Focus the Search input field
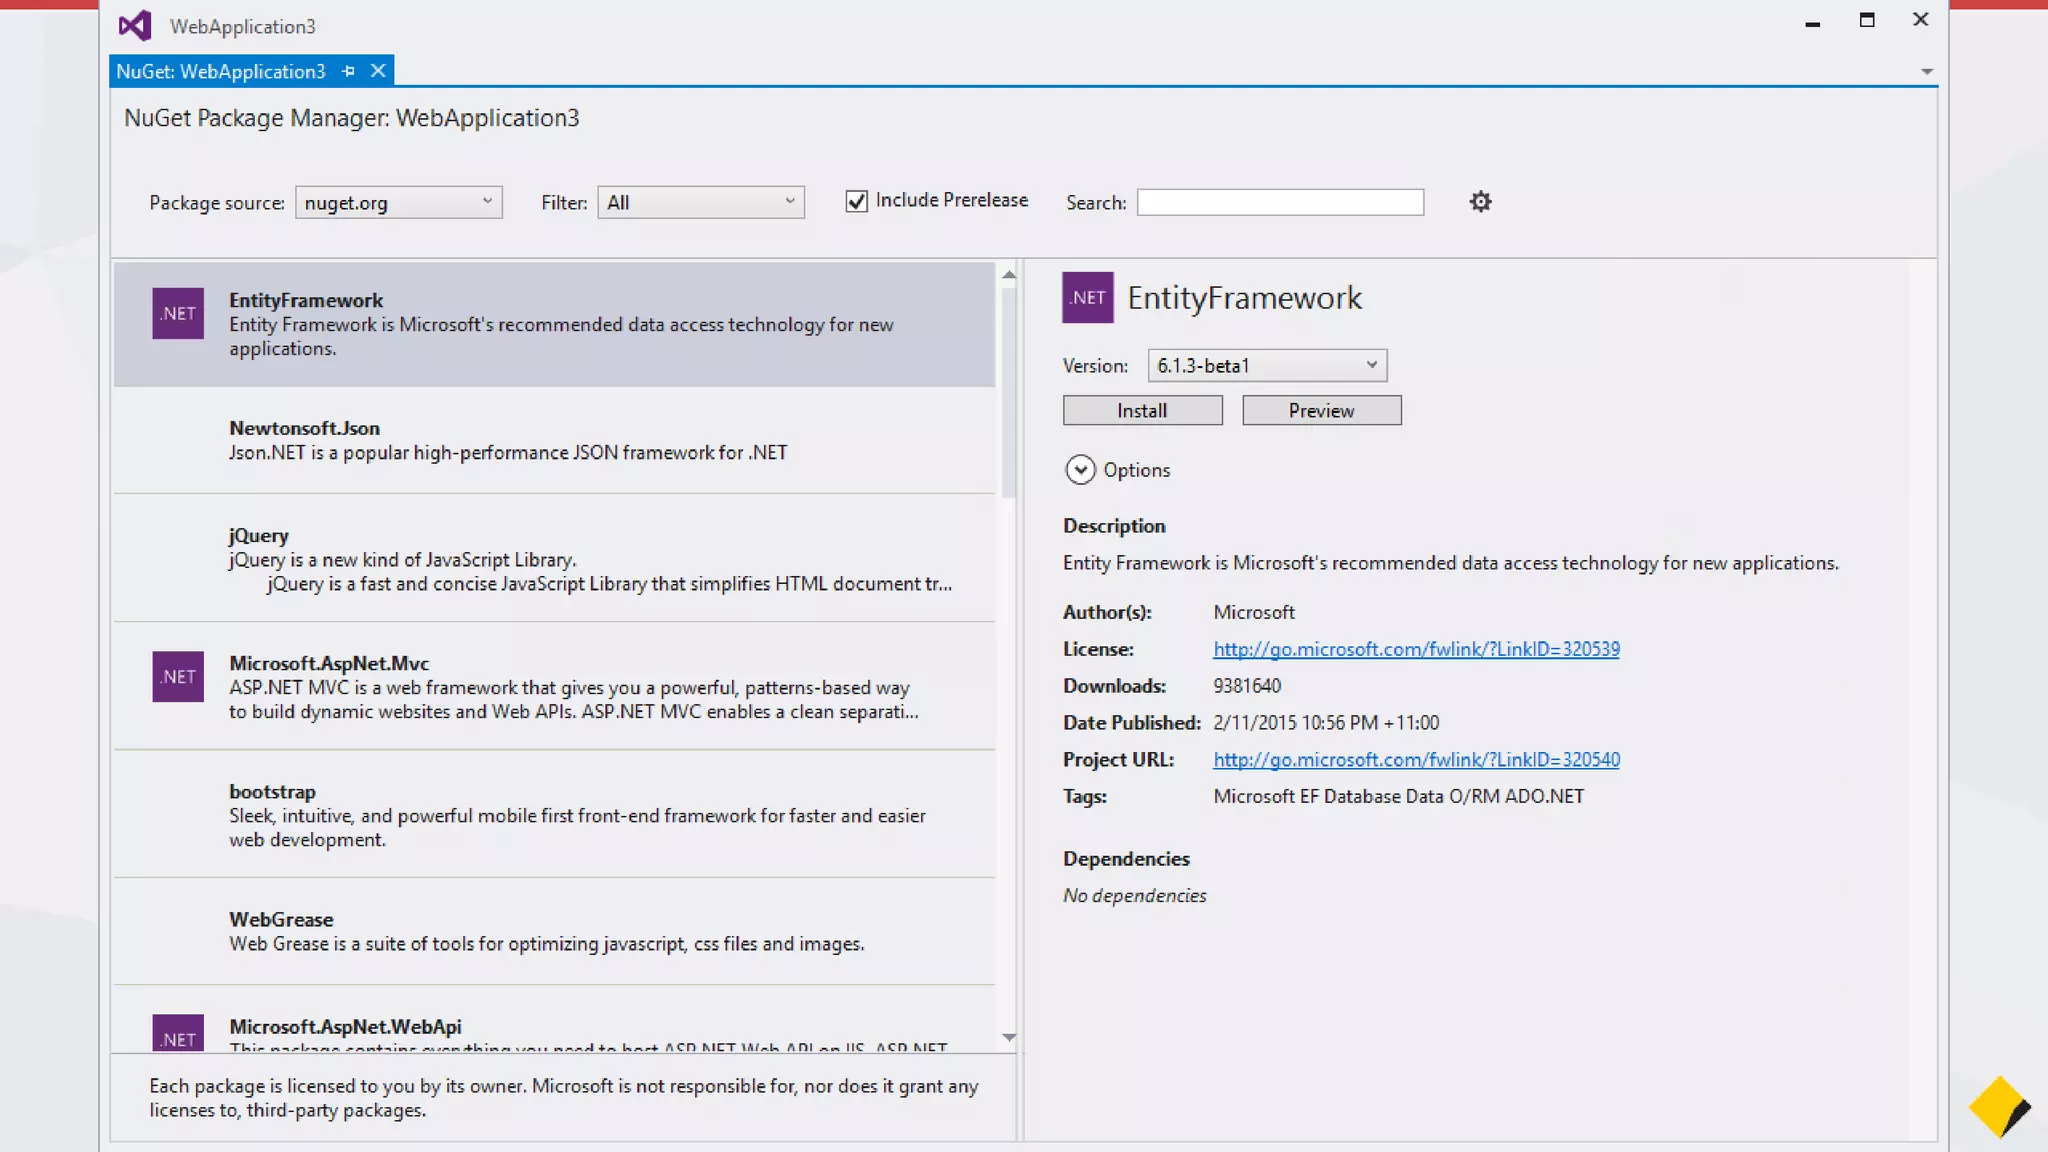 [1280, 202]
